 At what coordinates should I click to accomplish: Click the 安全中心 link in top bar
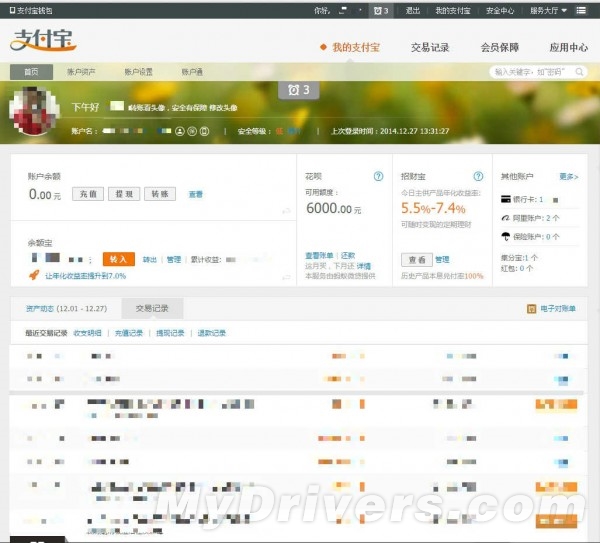point(500,10)
